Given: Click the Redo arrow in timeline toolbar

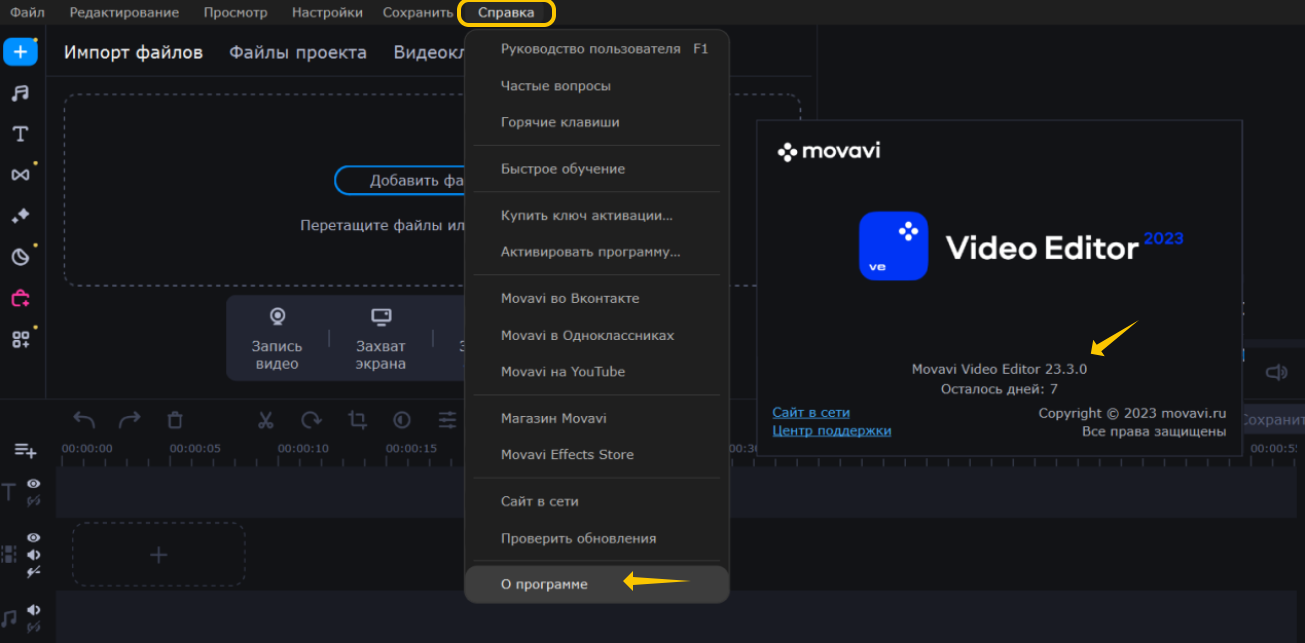Looking at the screenshot, I should 130,420.
